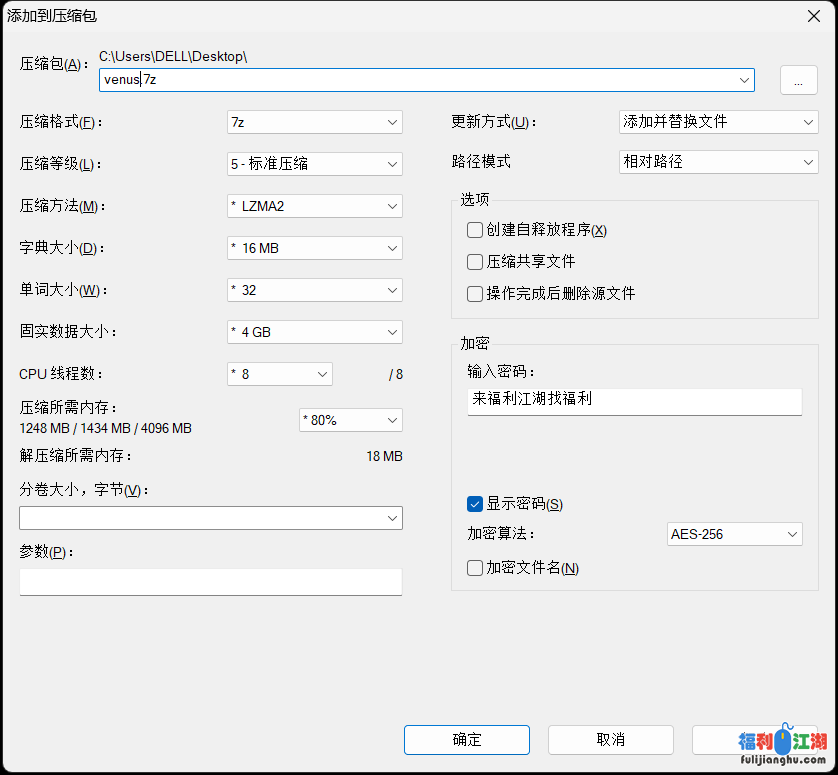Disable the 显示密码 show password checkbox
The image size is (838, 775).
point(474,503)
